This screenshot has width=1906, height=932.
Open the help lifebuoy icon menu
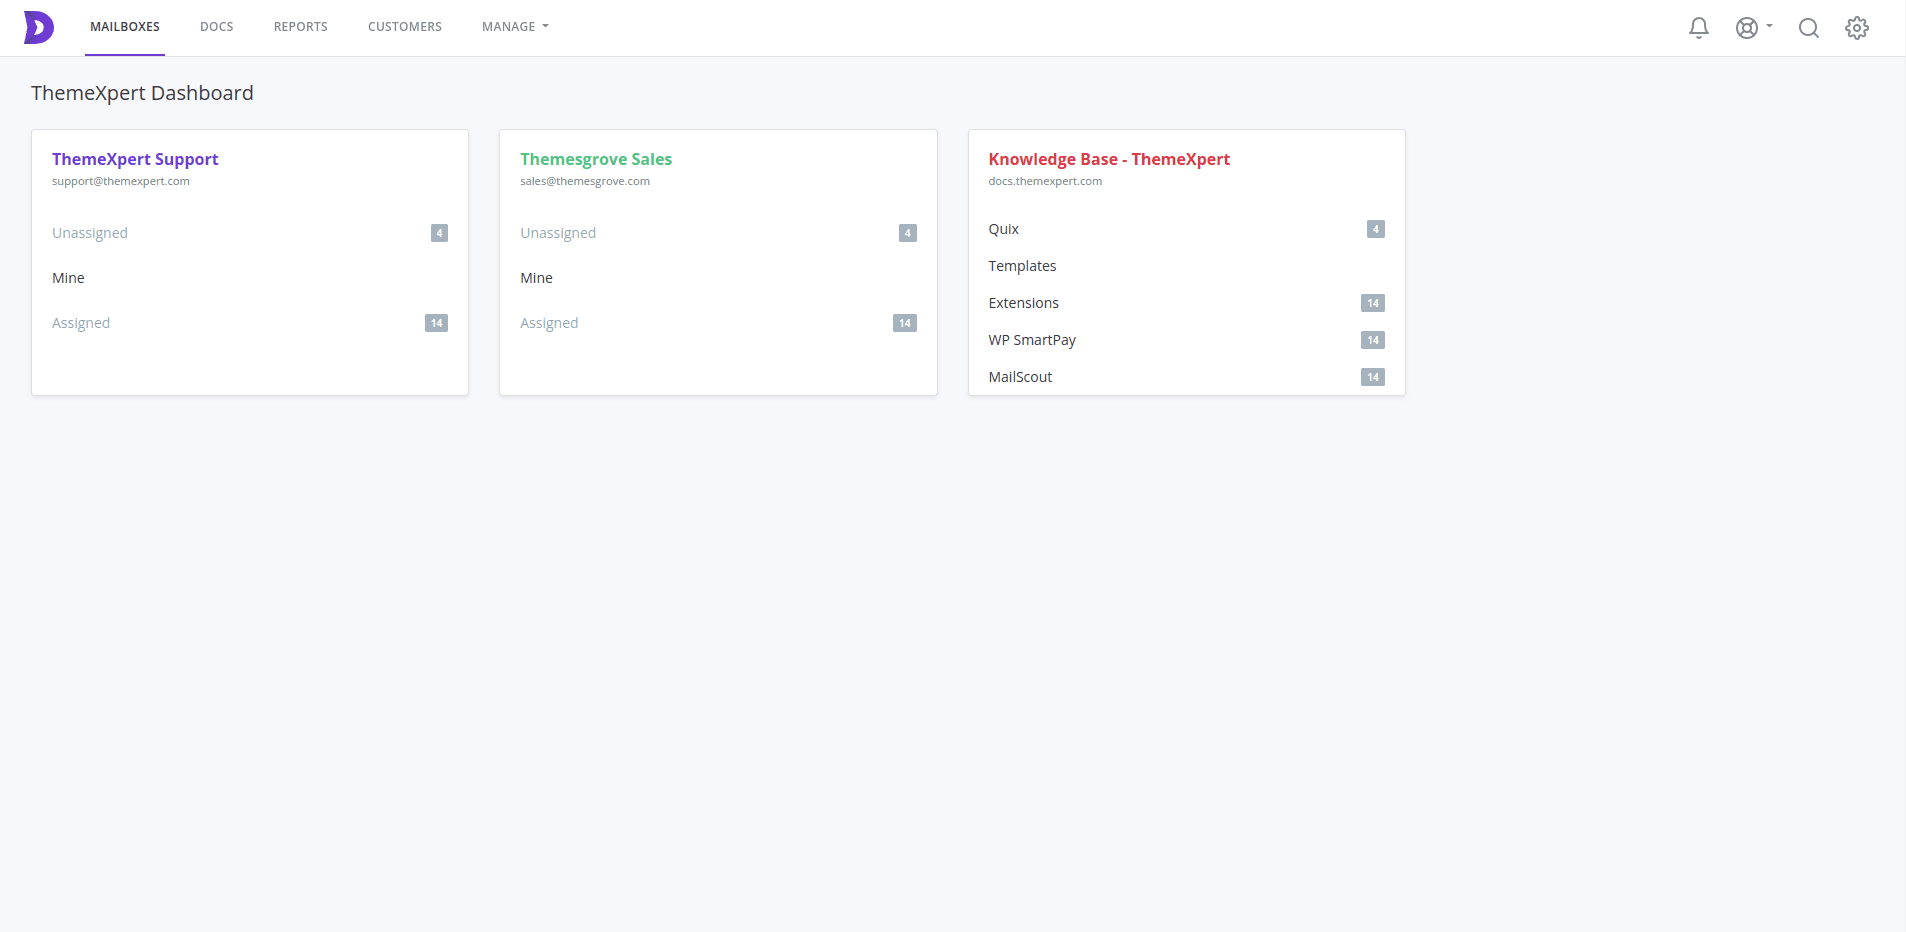(x=1753, y=28)
